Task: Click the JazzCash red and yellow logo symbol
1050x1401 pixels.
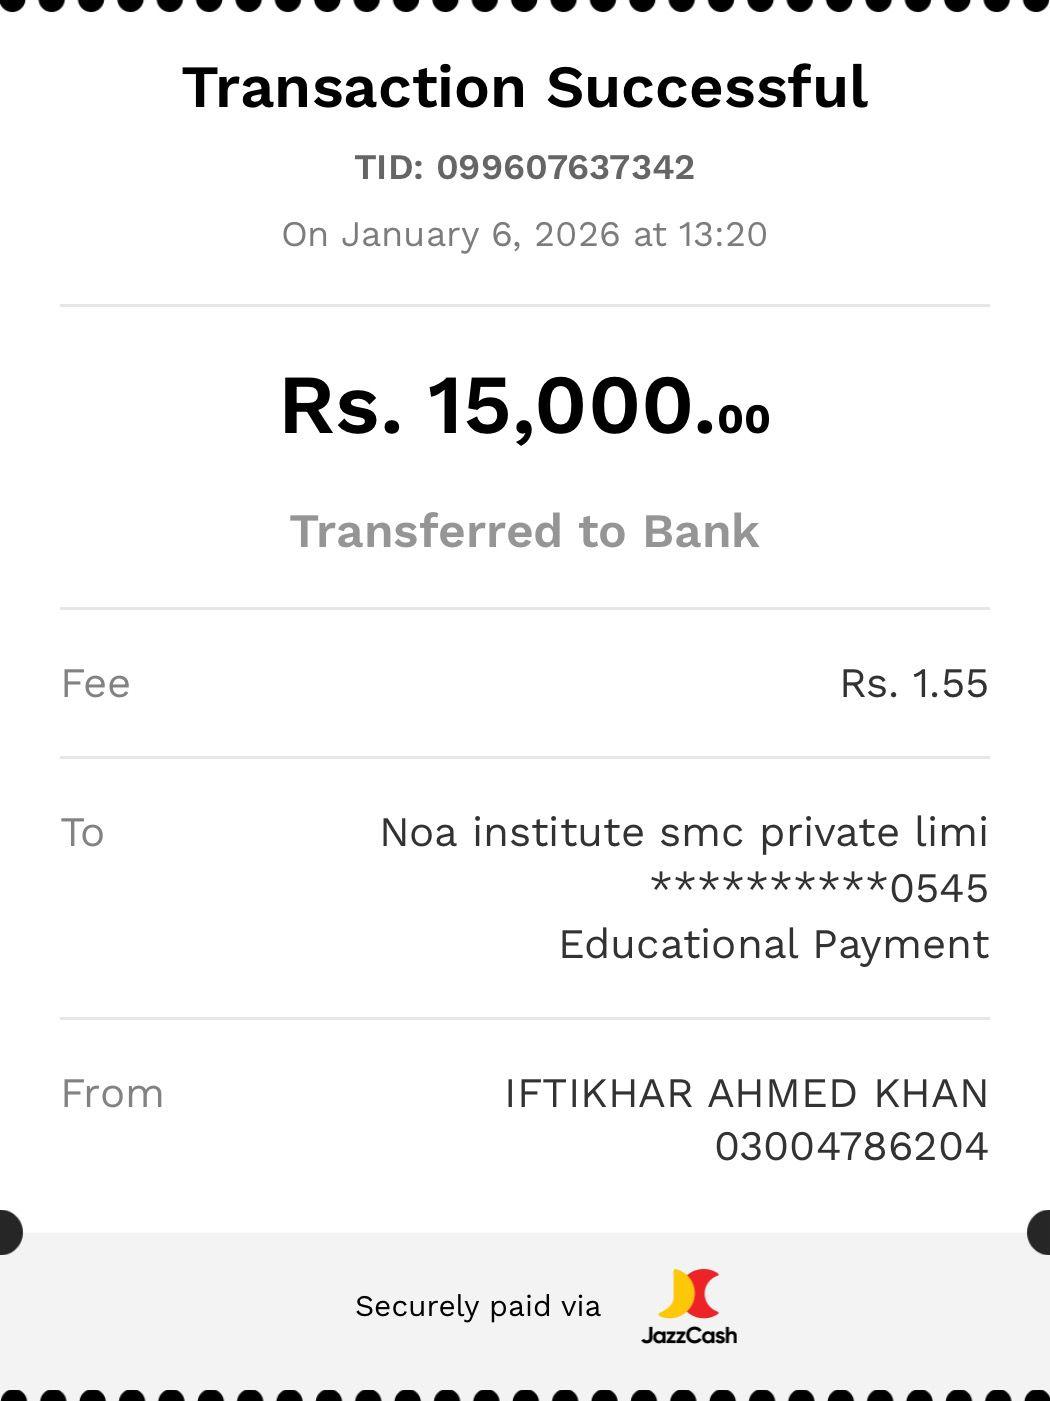Action: coord(689,1293)
